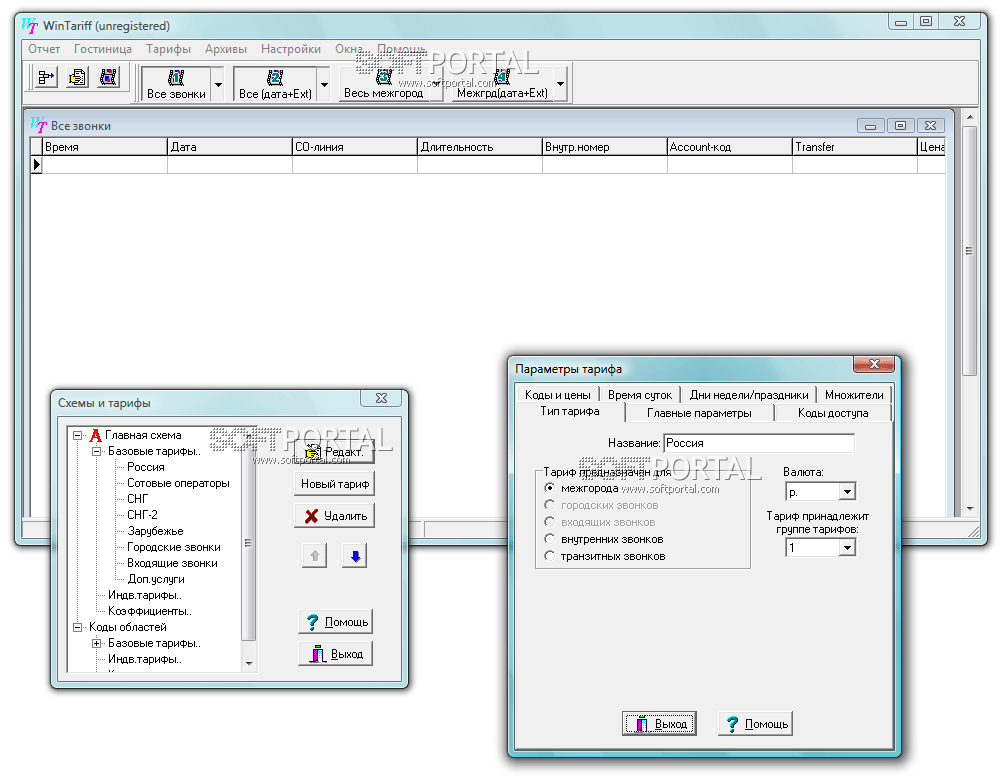Click the Редакт. edit button
This screenshot has width=1000, height=778.
(x=335, y=451)
